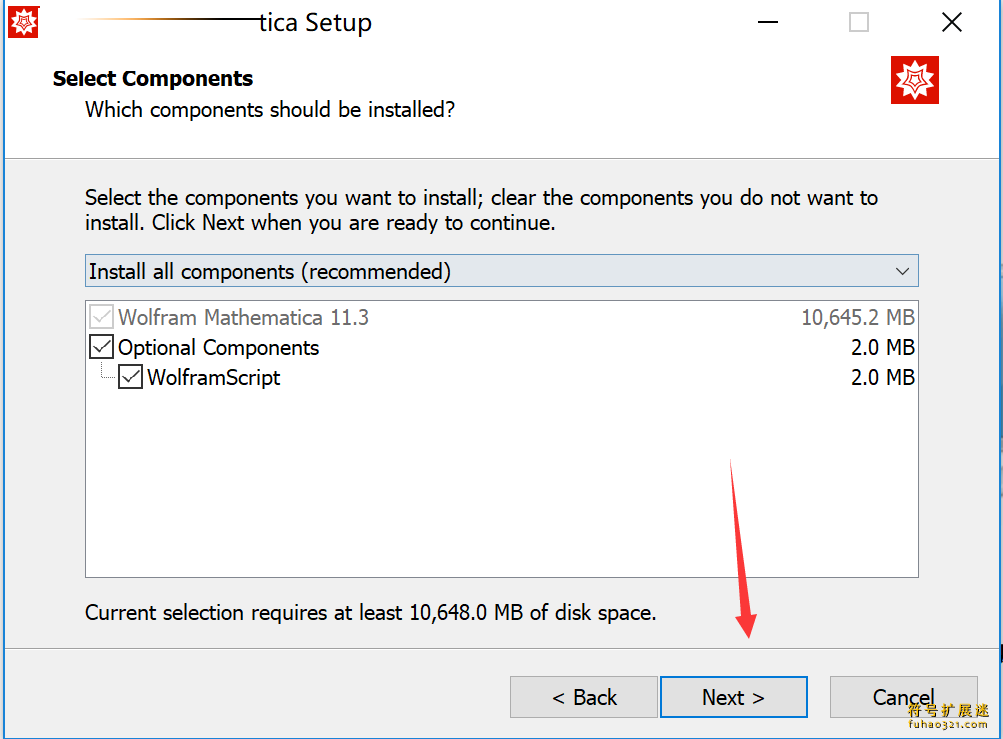Close the Setup window
Screen dimensions: 1003x739
click(951, 22)
